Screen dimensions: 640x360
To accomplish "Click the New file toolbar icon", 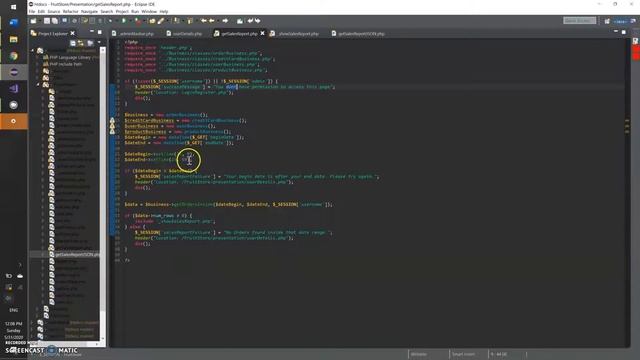I will point(33,21).
